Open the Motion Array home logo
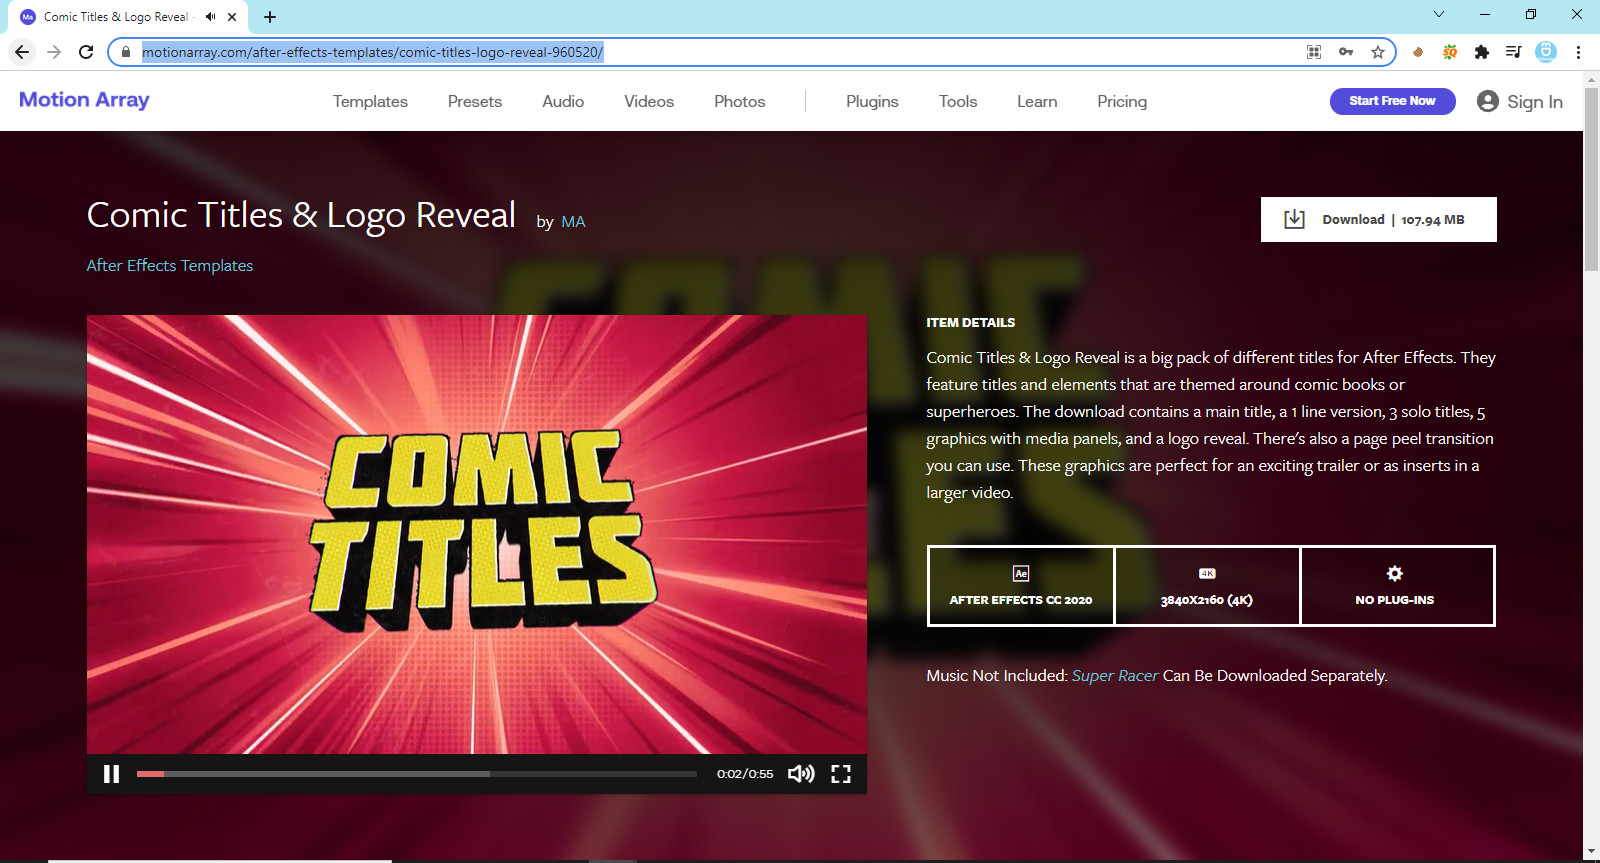Screen dimensions: 1600x863 click(84, 100)
